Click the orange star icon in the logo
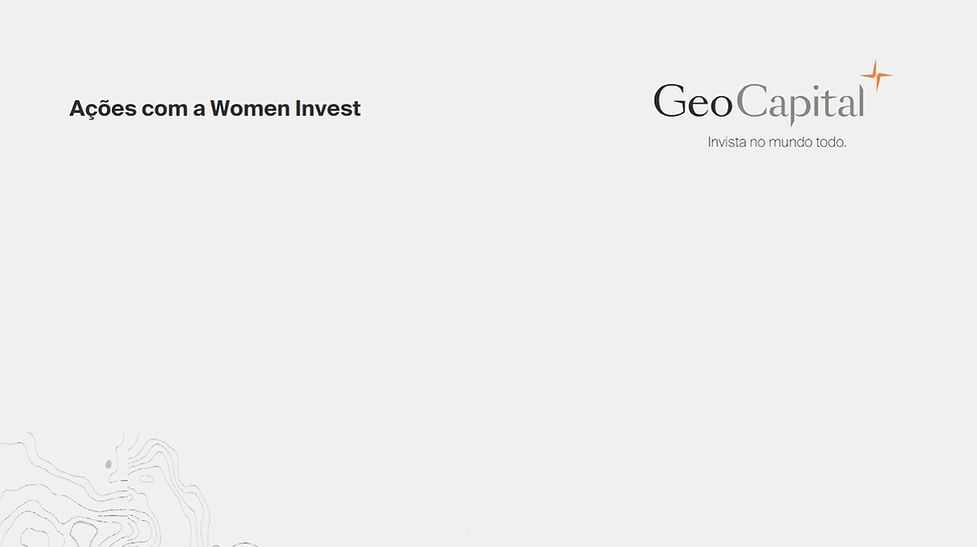The width and height of the screenshot is (977, 547). [x=876, y=75]
